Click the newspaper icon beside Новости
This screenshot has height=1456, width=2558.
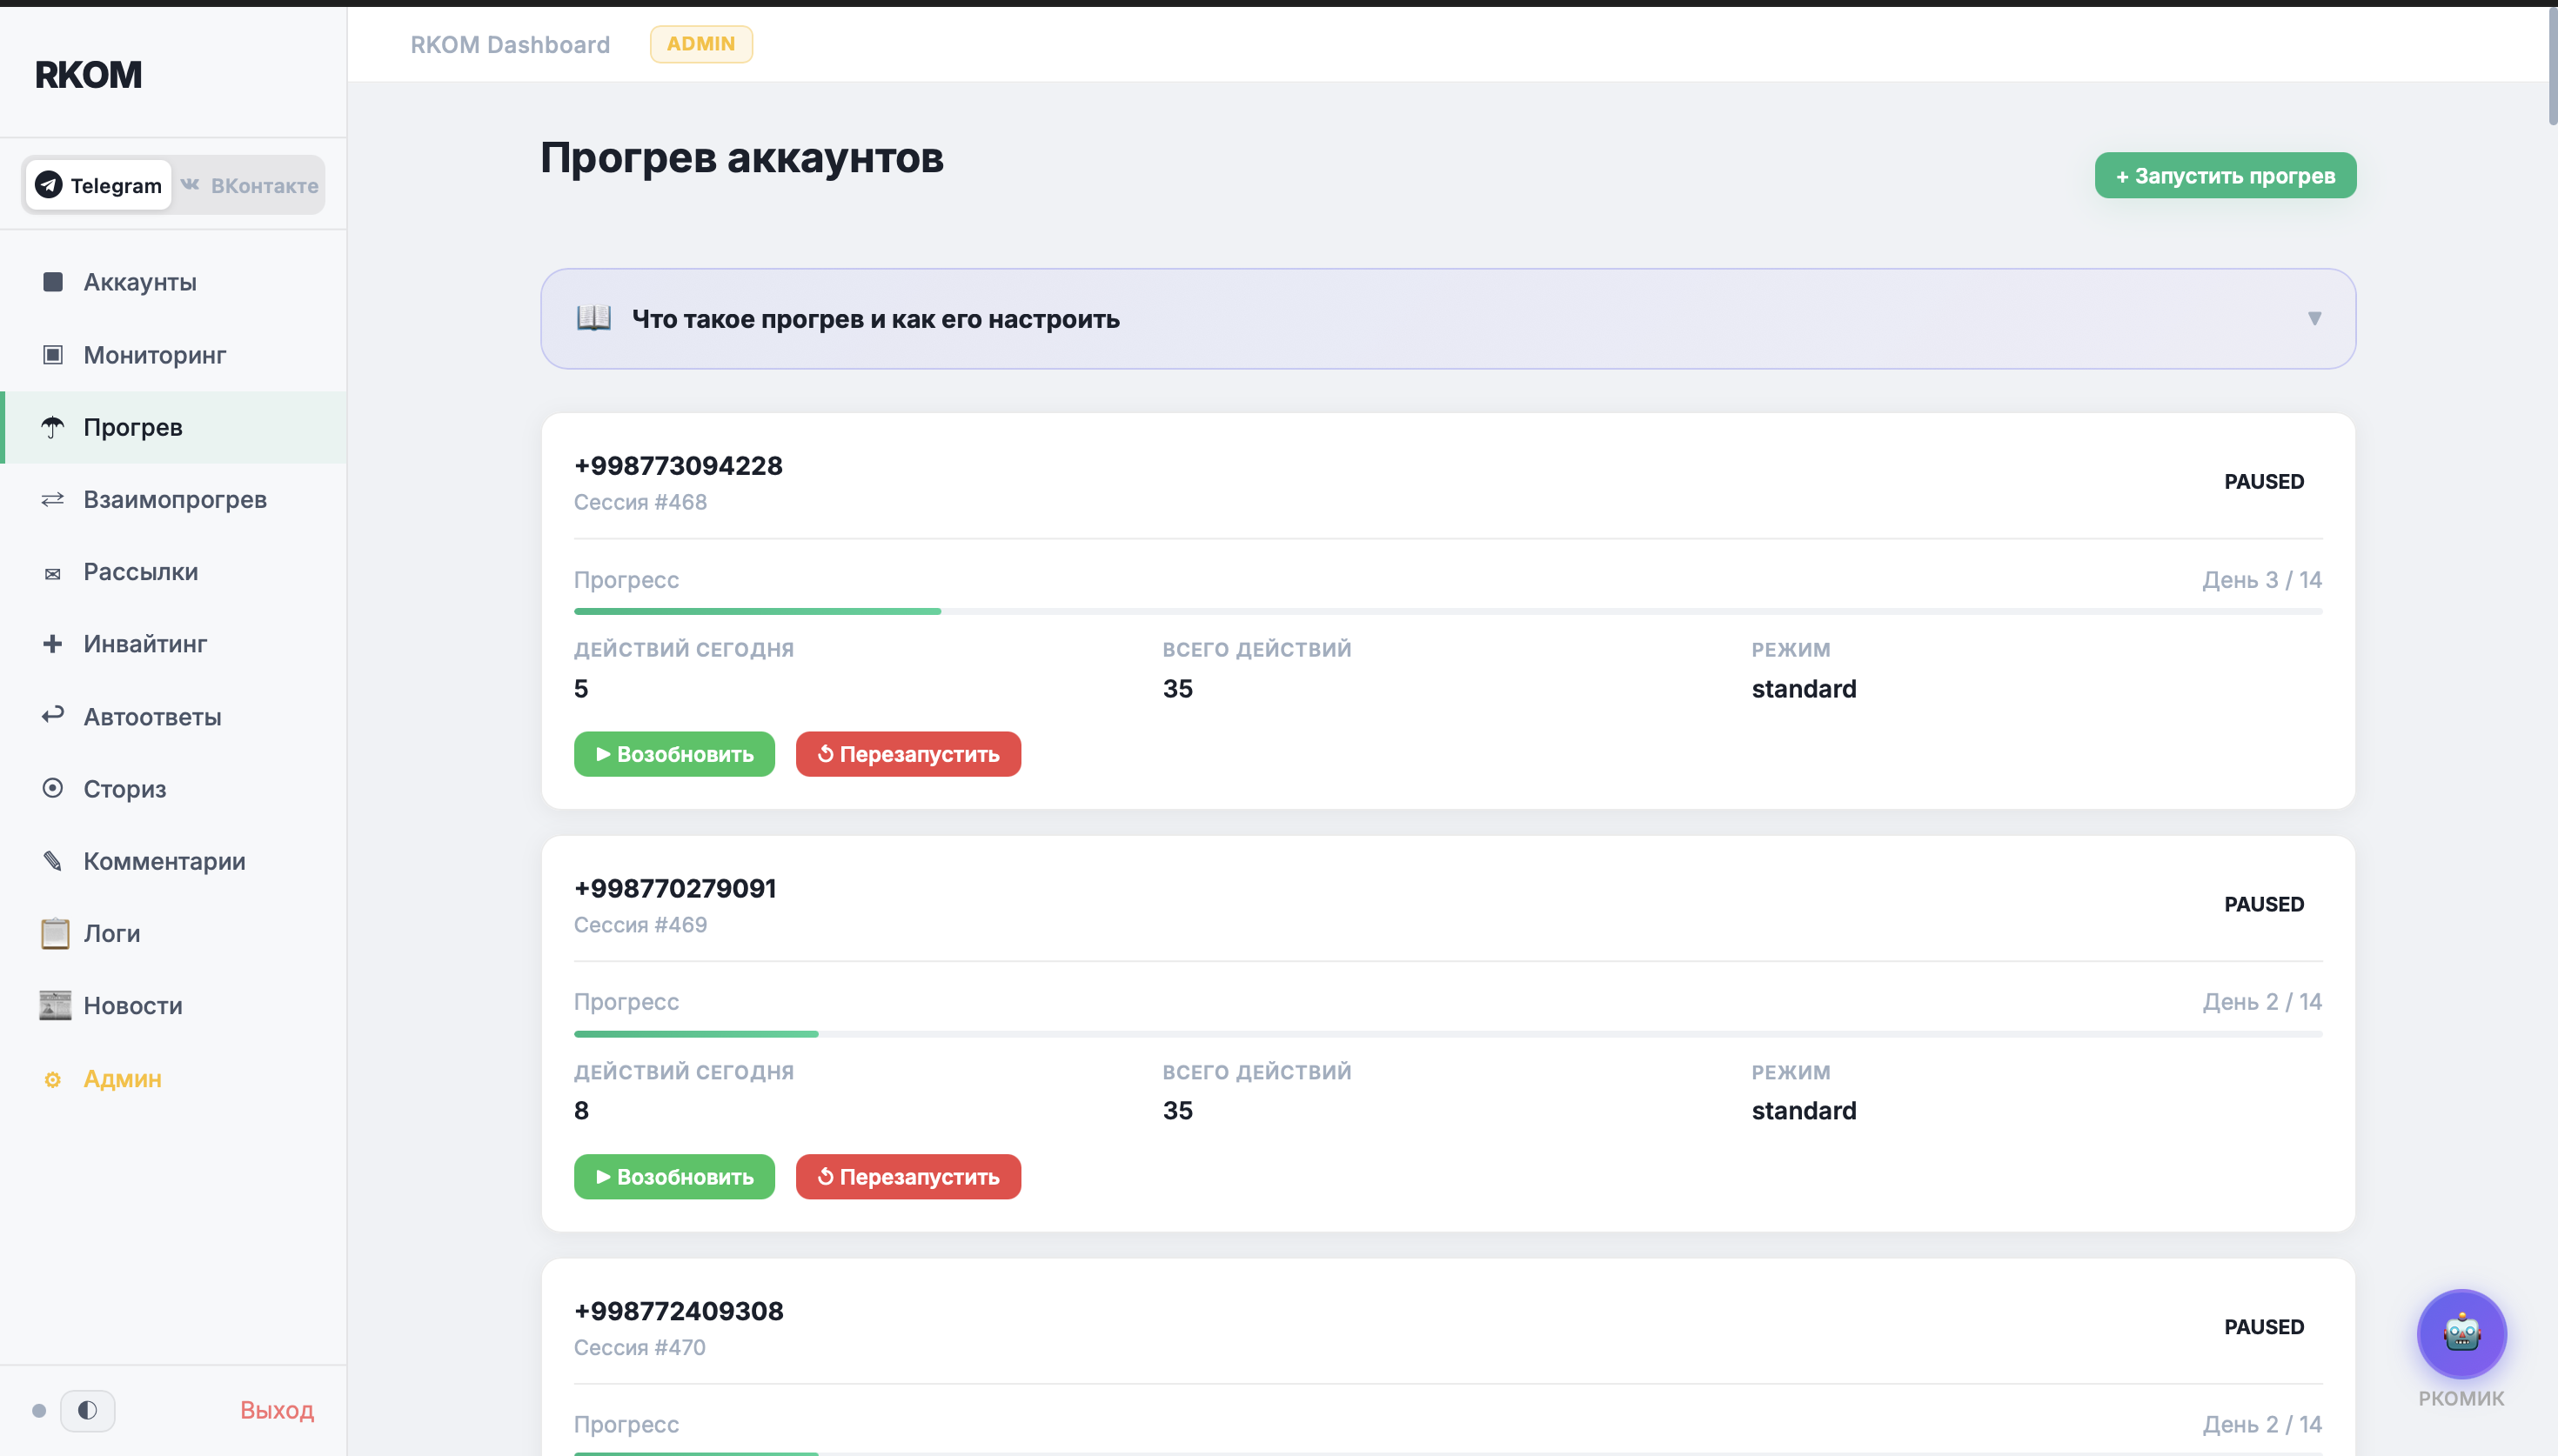click(x=55, y=1005)
